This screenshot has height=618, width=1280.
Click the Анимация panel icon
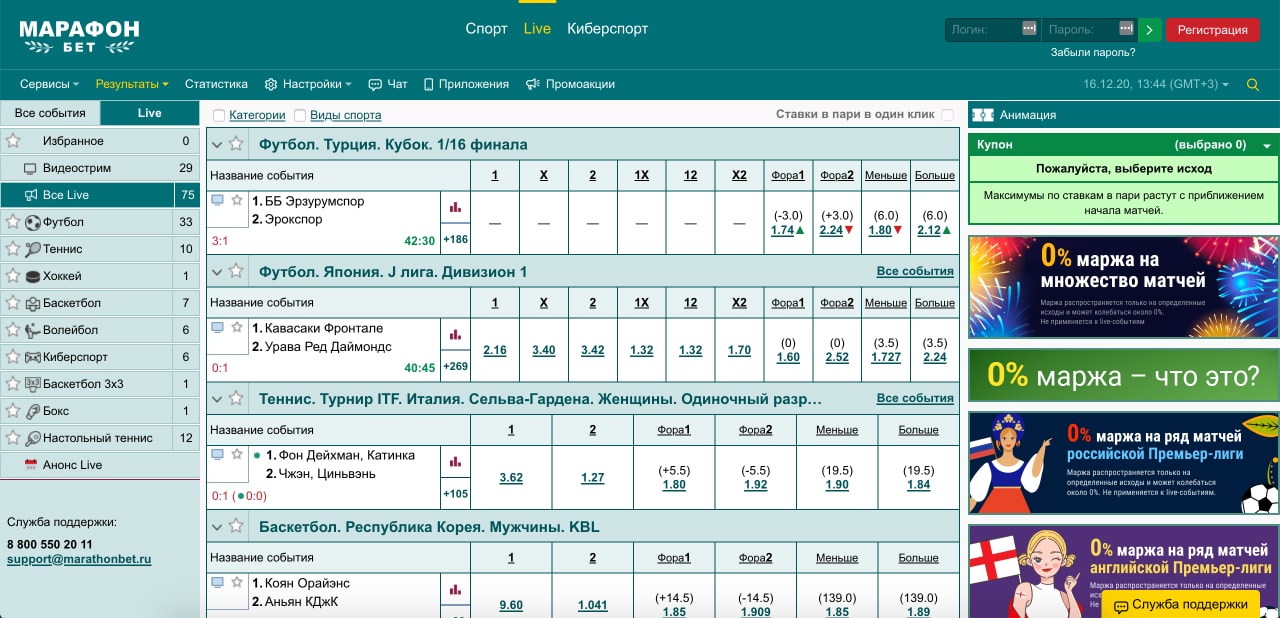[x=982, y=115]
